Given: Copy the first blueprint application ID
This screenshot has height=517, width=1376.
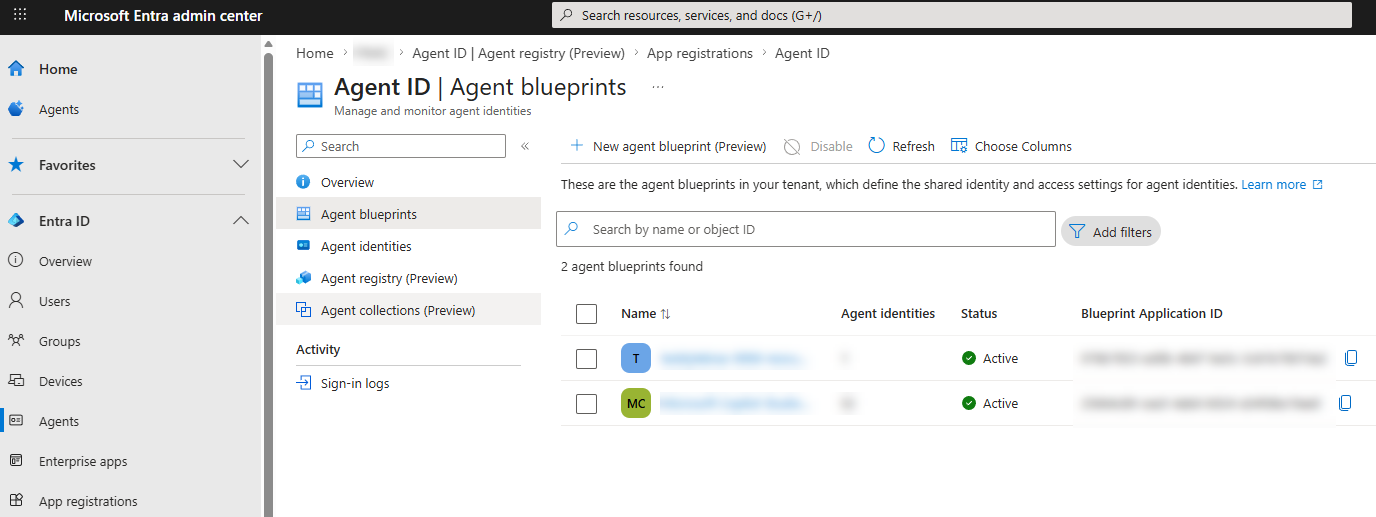Looking at the screenshot, I should 1351,358.
